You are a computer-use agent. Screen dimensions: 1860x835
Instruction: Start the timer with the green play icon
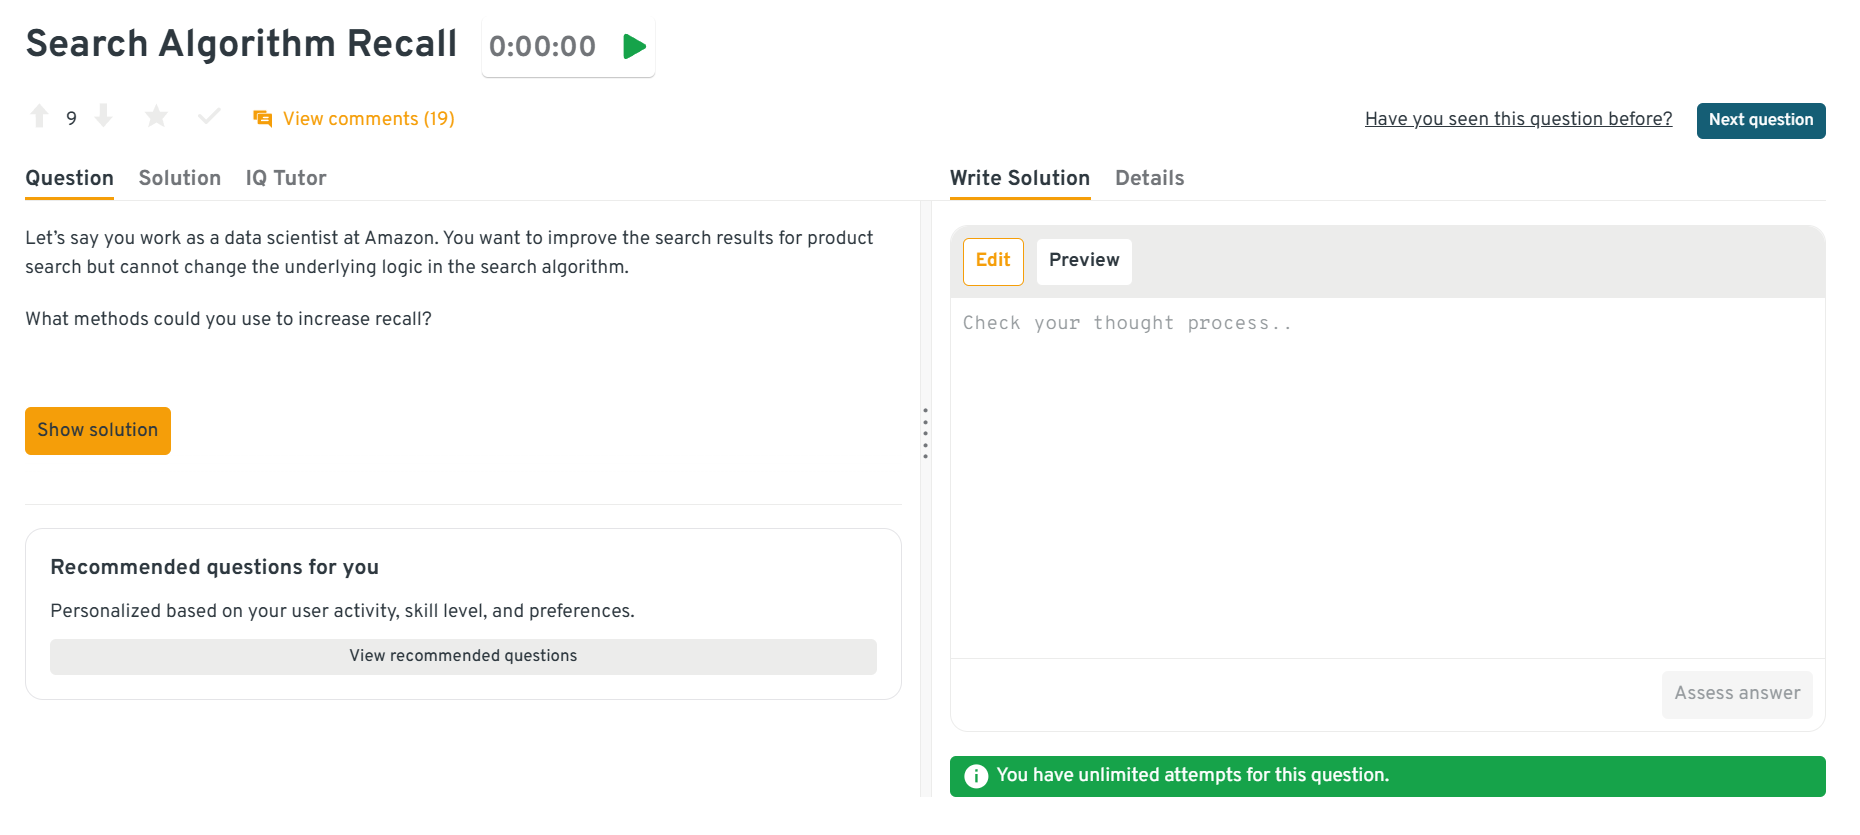click(x=634, y=47)
